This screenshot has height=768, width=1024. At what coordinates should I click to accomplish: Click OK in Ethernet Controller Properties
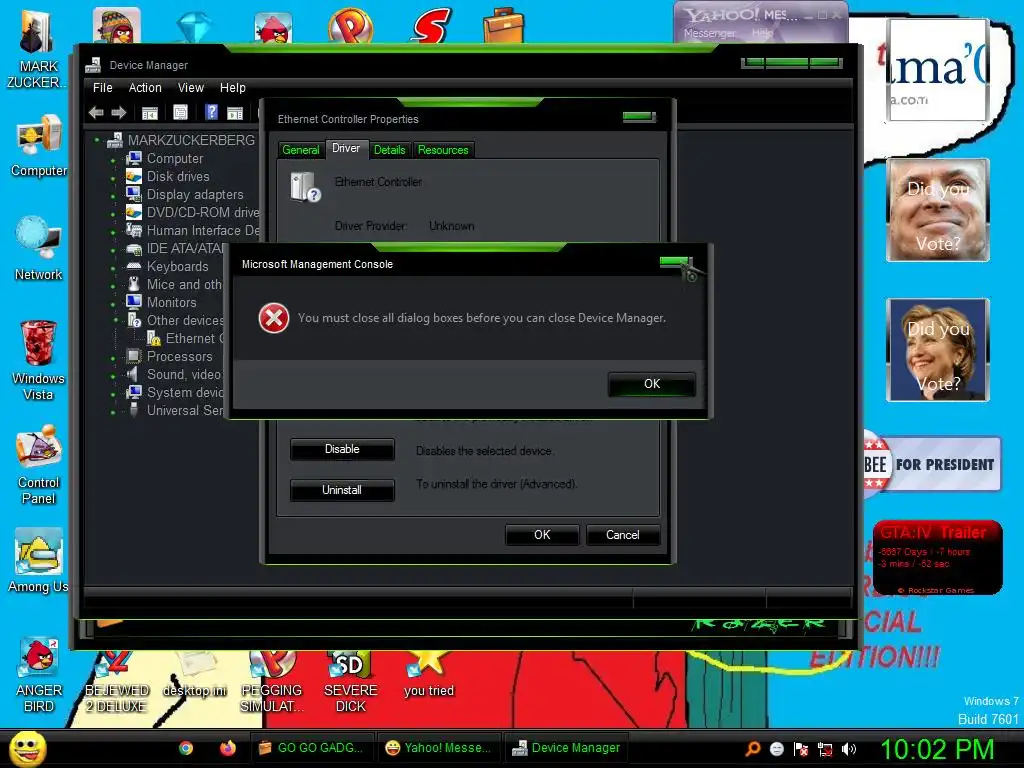click(x=542, y=535)
